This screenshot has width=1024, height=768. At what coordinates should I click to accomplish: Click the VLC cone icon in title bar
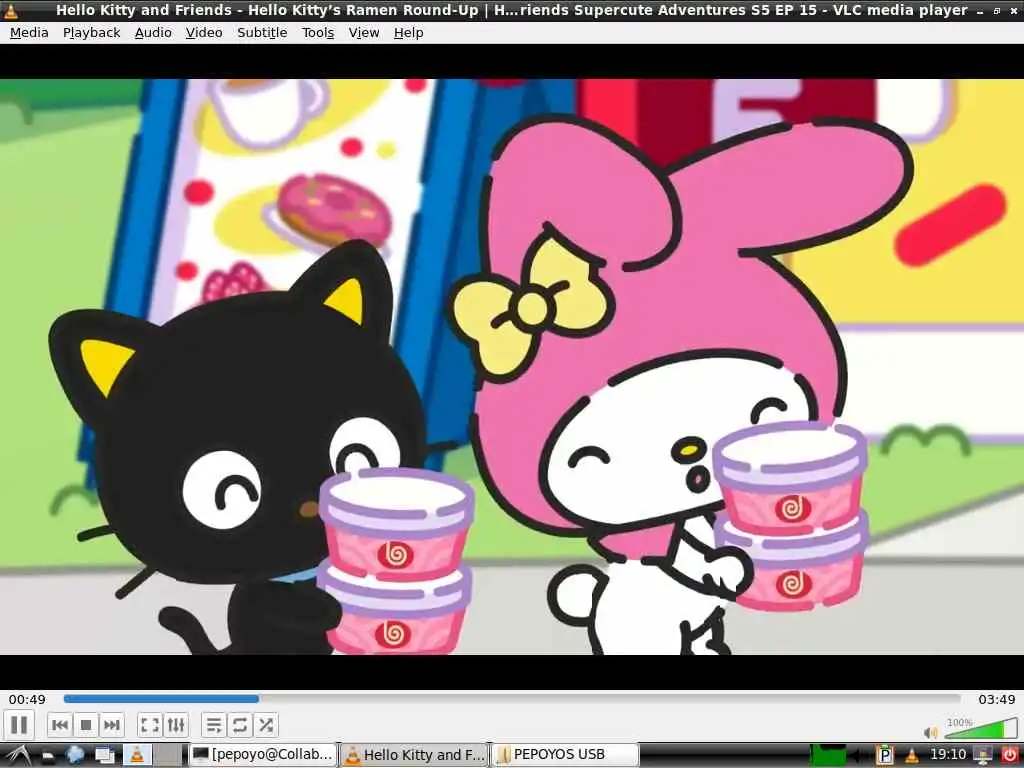coord(10,10)
